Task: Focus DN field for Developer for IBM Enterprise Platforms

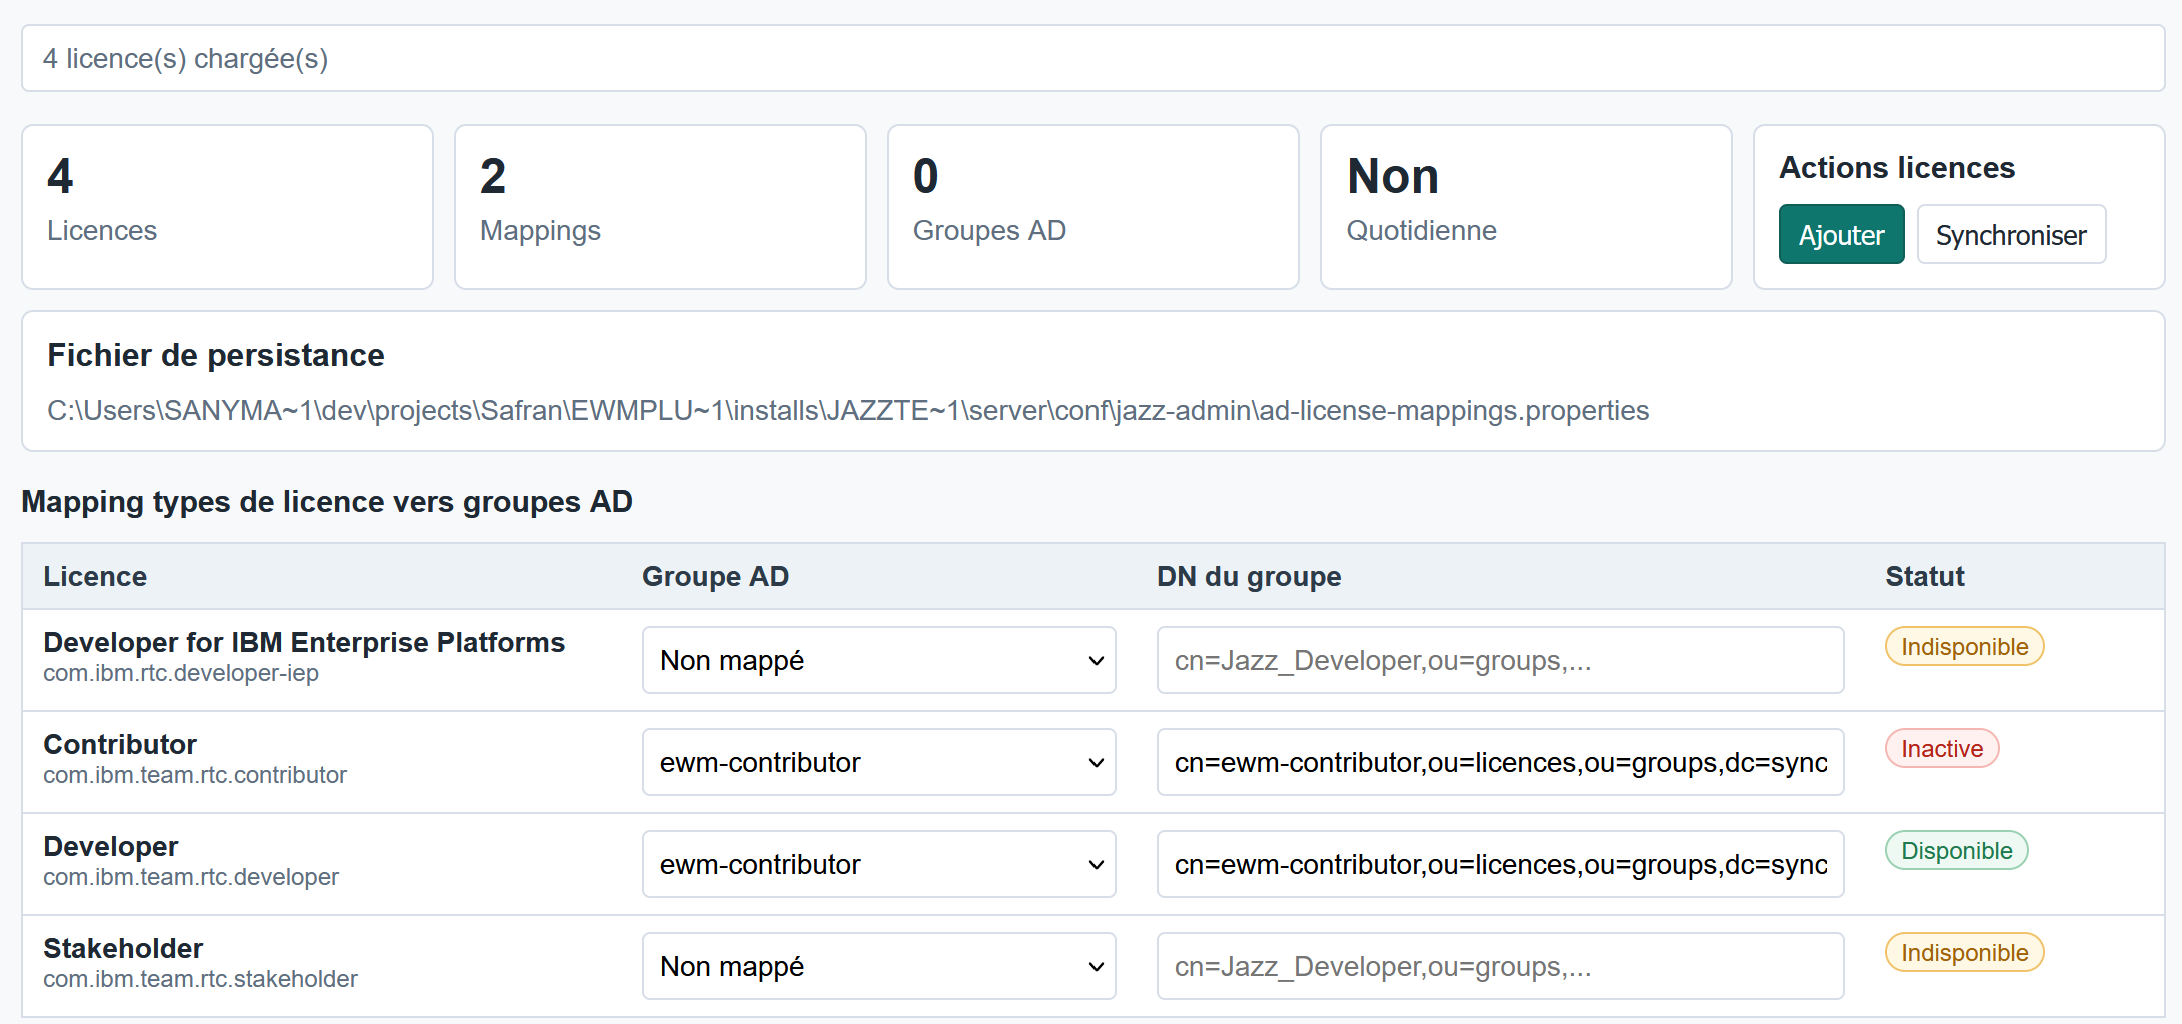Action: pyautogui.click(x=1500, y=660)
